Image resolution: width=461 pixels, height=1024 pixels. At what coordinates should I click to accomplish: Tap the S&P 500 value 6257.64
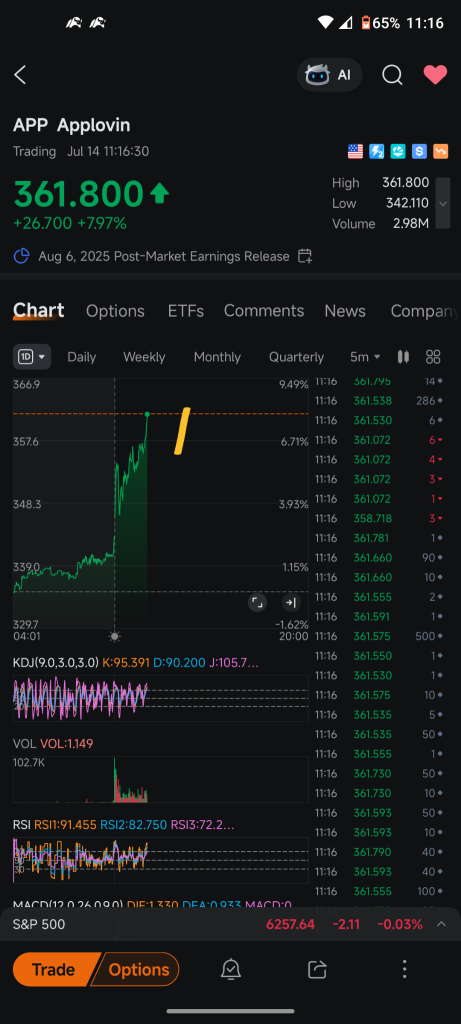290,924
